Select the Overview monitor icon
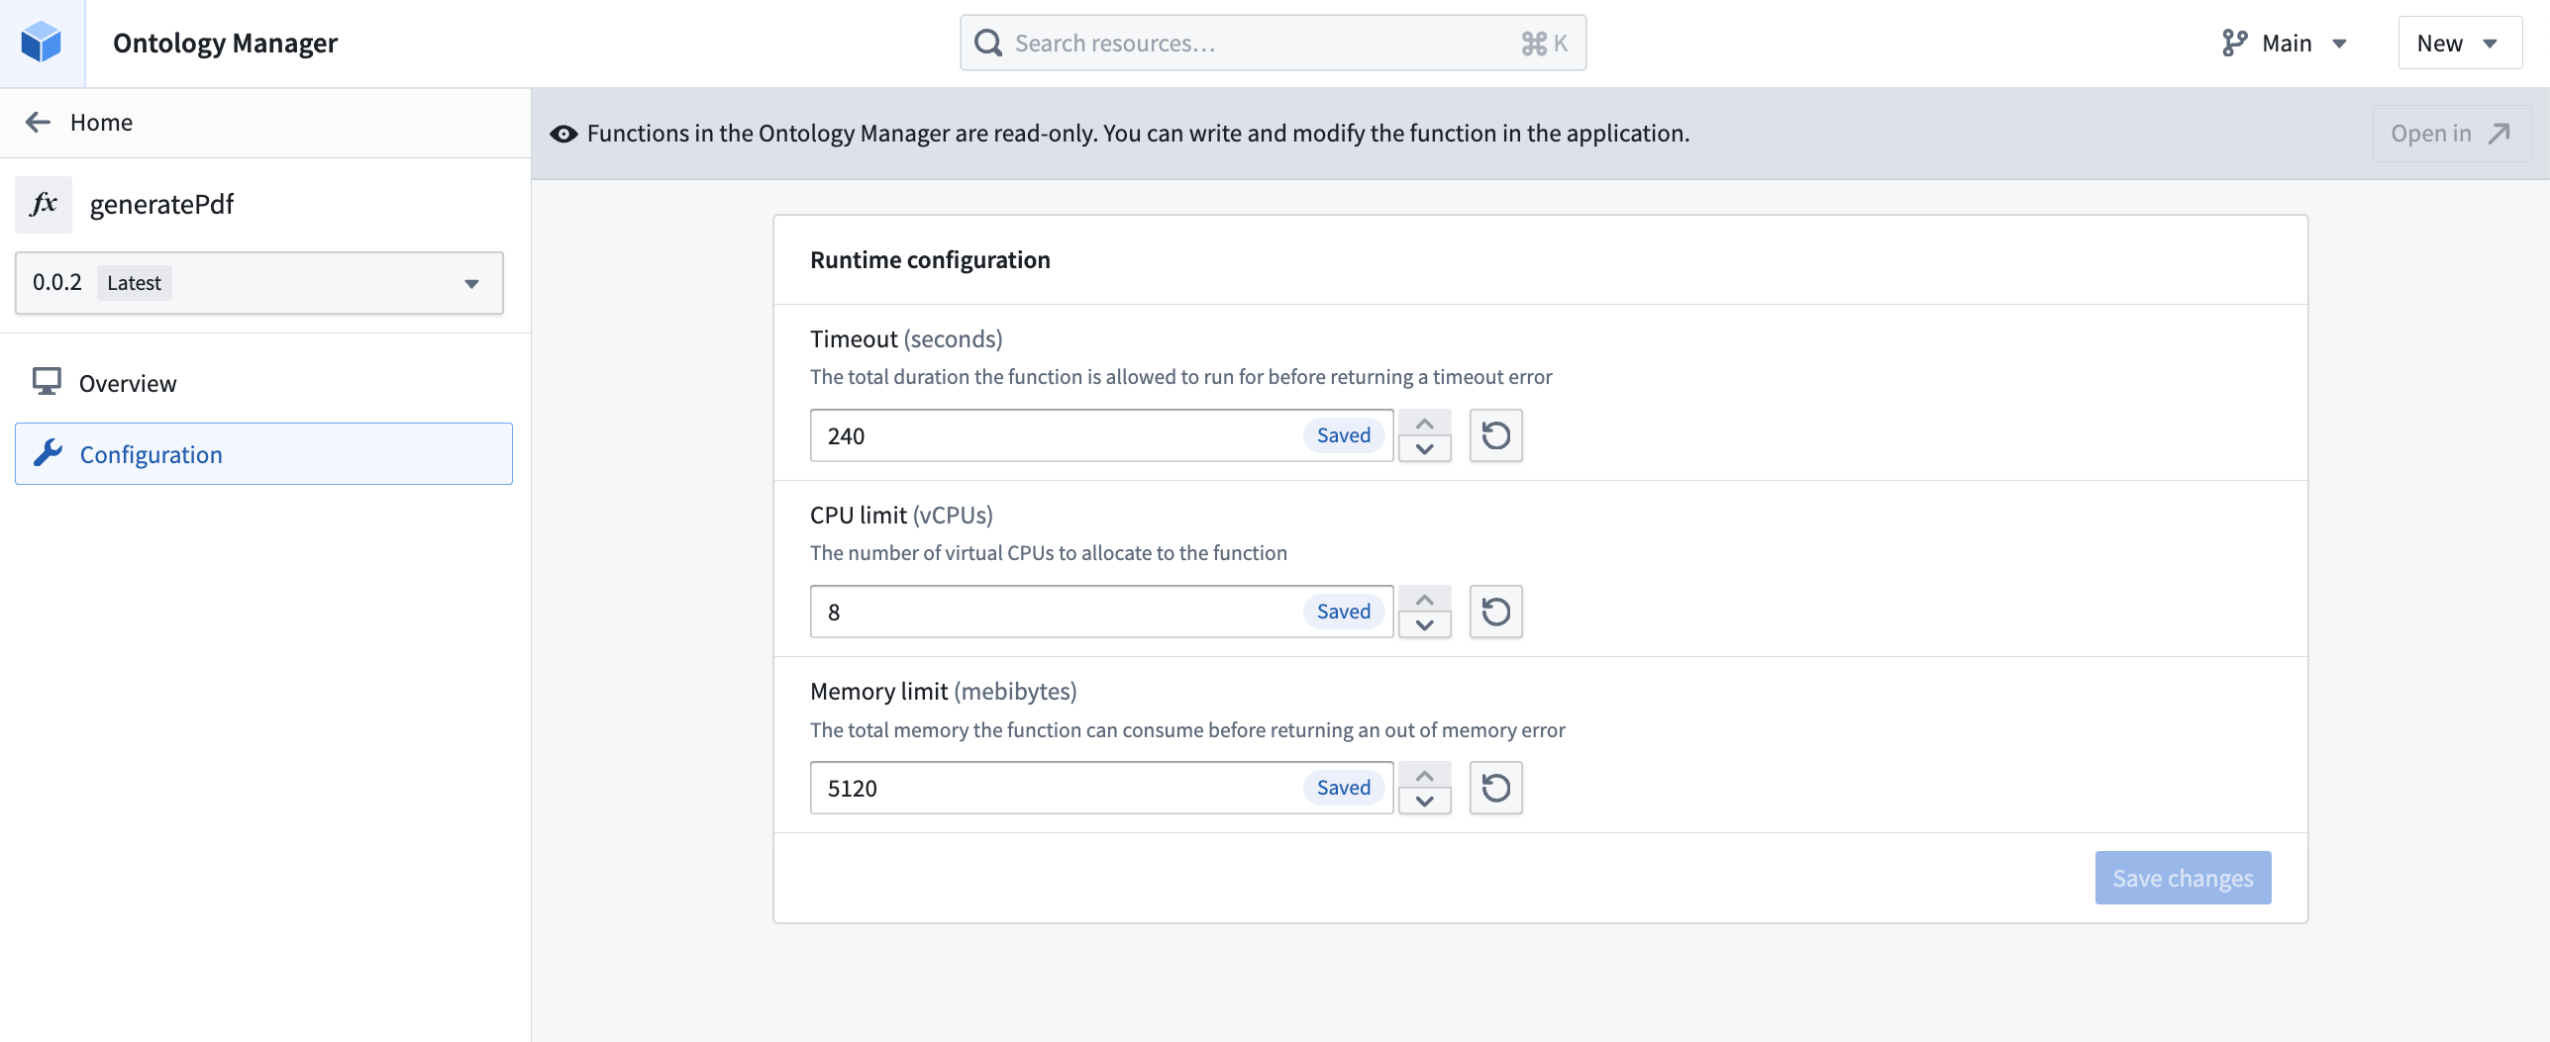 tap(46, 382)
